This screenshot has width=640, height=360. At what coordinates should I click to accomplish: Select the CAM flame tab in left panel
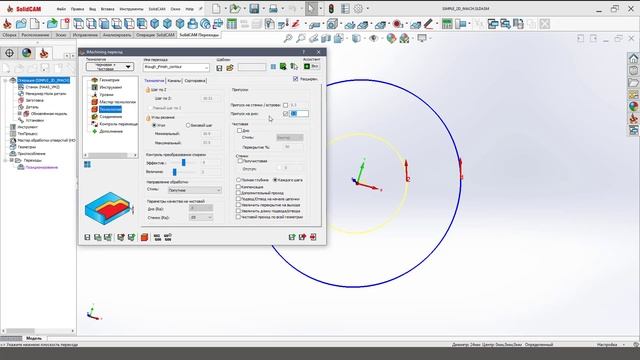tap(44, 53)
